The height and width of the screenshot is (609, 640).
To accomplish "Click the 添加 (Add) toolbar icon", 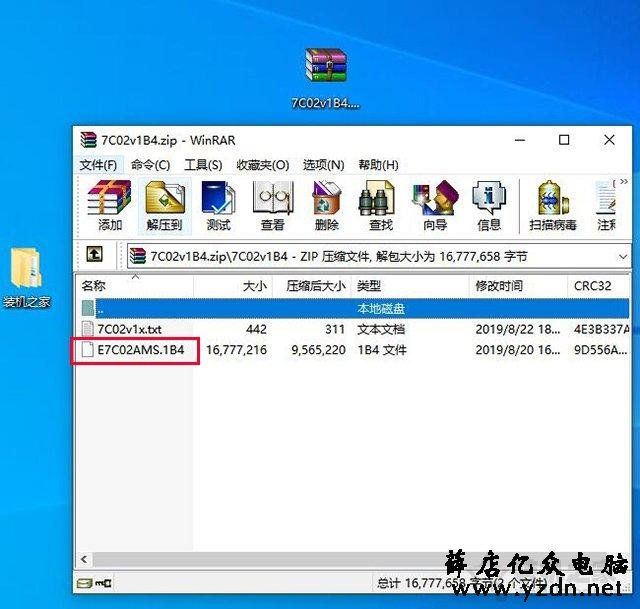I will [x=109, y=206].
